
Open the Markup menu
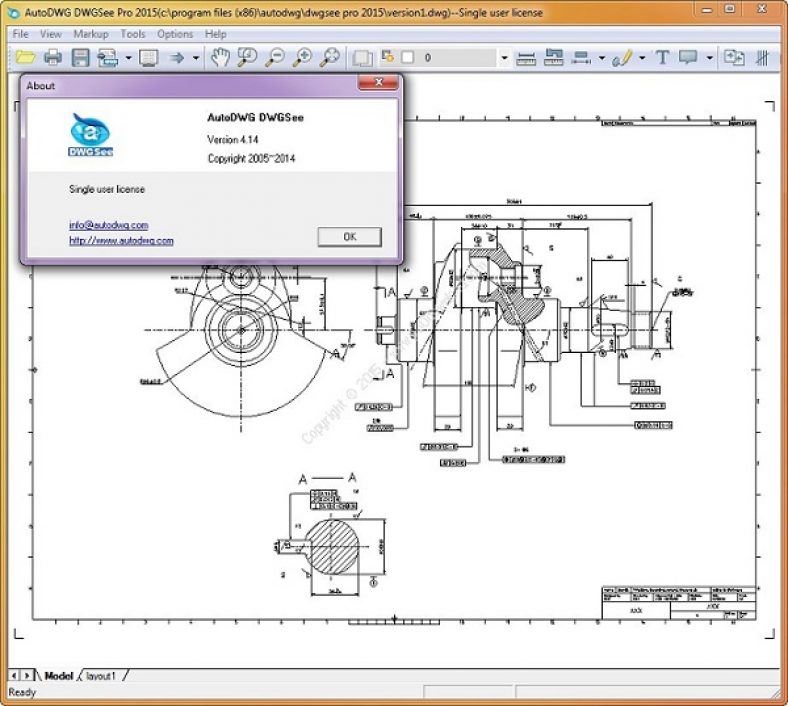click(91, 34)
